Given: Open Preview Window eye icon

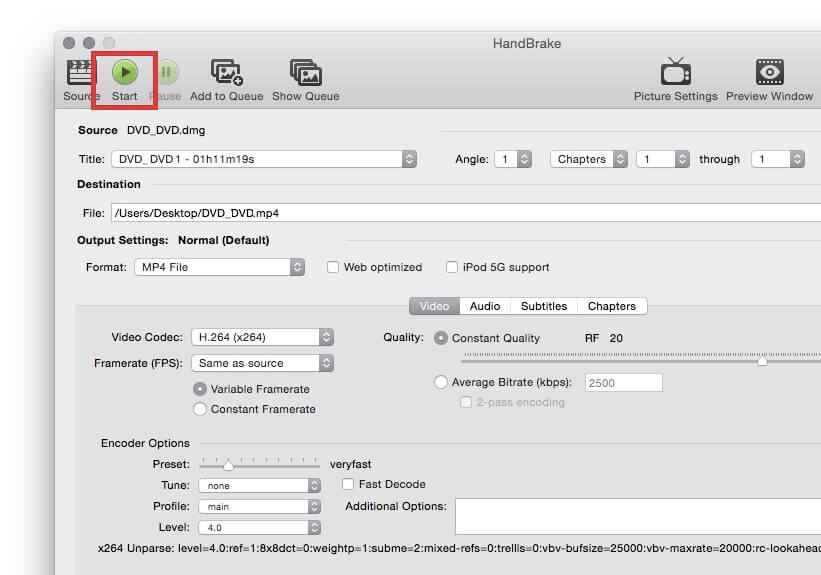Looking at the screenshot, I should coord(769,72).
